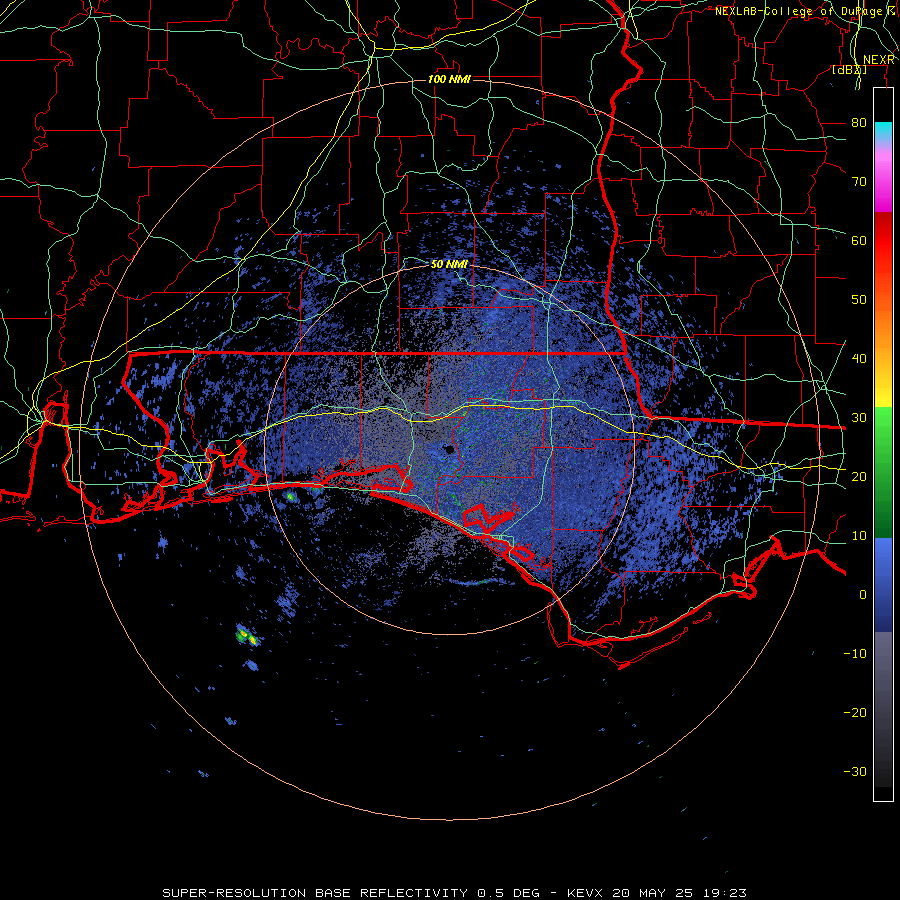Click the NEXLAB-College of DuPage credit text
The height and width of the screenshot is (900, 900).
click(804, 11)
